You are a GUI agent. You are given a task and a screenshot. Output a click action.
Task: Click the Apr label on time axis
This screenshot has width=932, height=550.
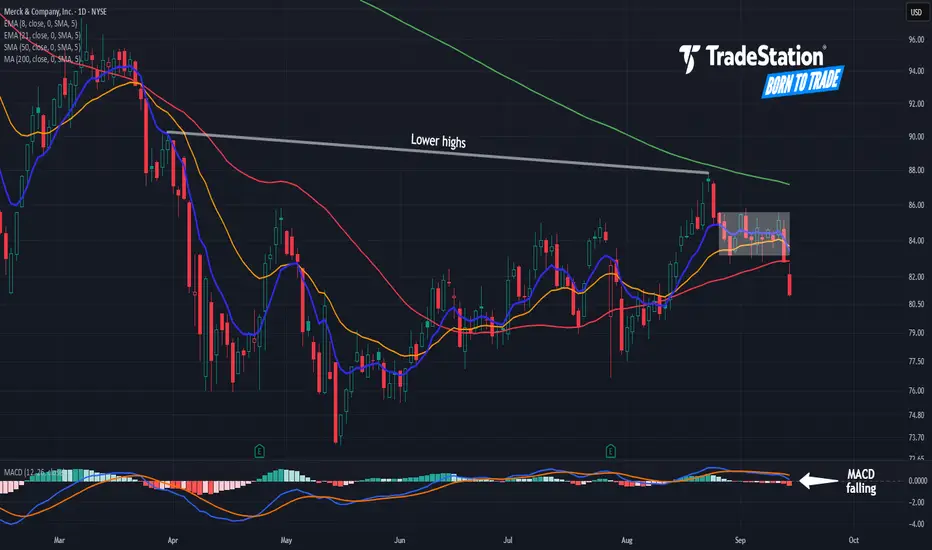(172, 540)
